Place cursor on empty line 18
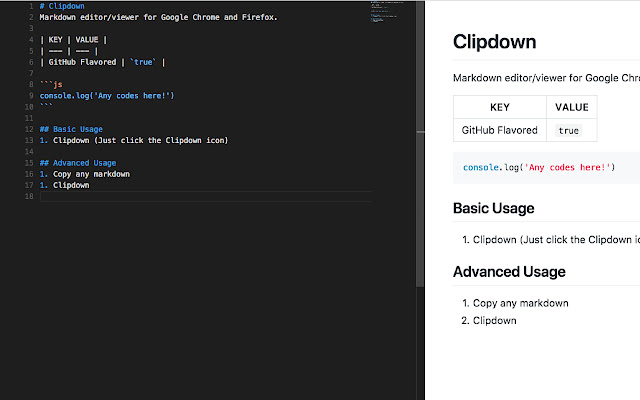 pyautogui.click(x=206, y=196)
